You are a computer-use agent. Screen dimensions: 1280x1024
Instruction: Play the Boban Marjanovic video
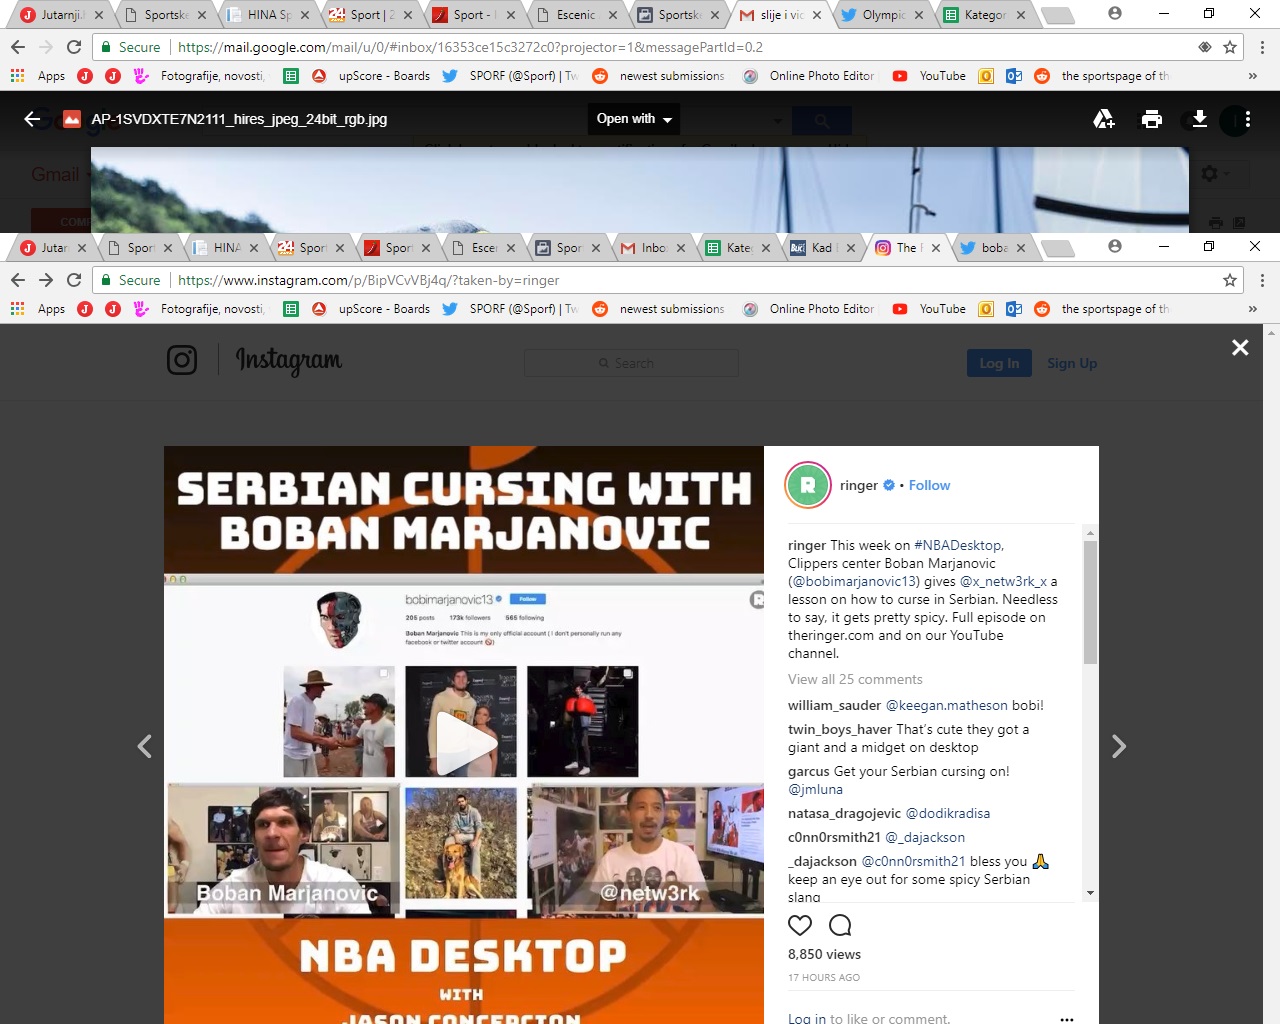pyautogui.click(x=463, y=745)
